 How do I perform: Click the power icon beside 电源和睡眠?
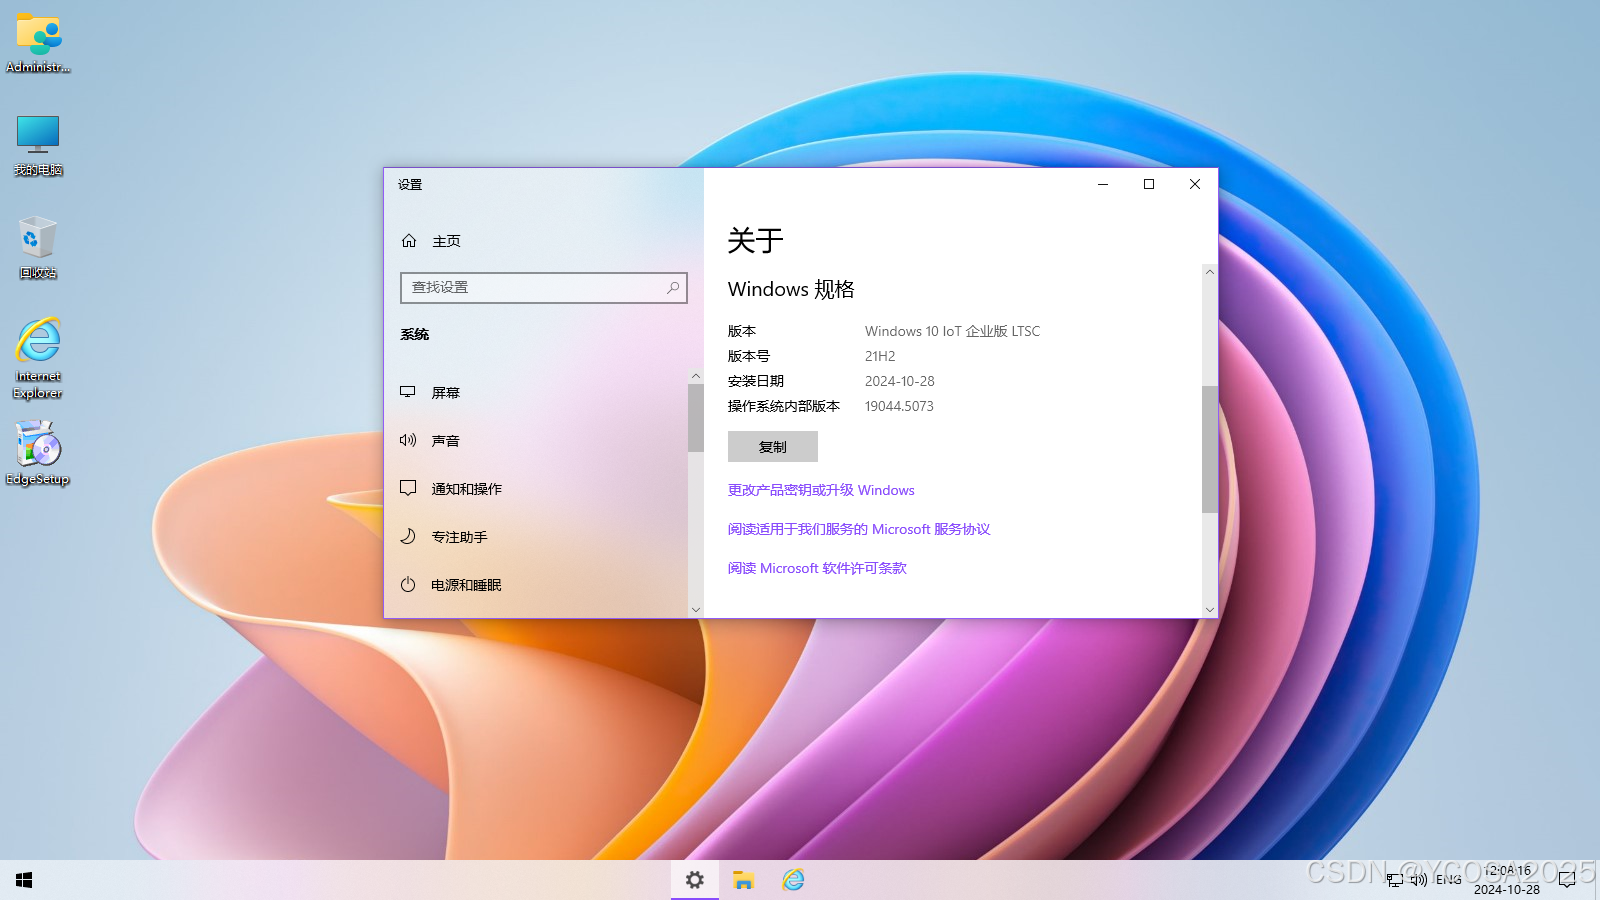pos(408,584)
